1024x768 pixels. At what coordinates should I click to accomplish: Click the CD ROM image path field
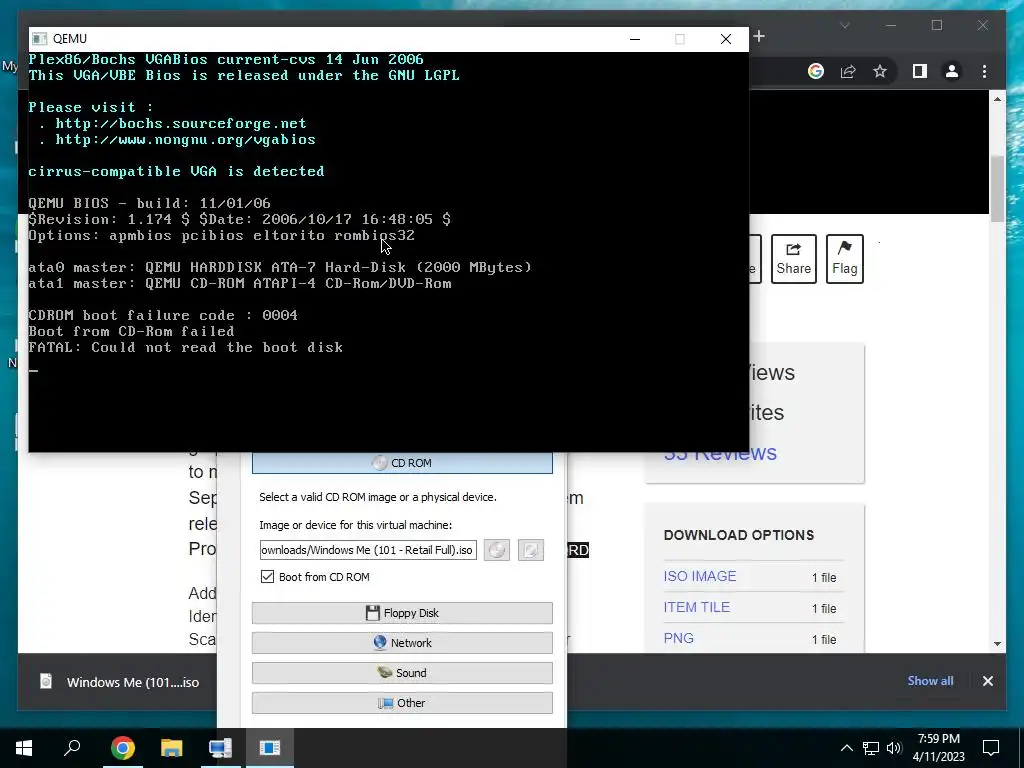pos(368,550)
